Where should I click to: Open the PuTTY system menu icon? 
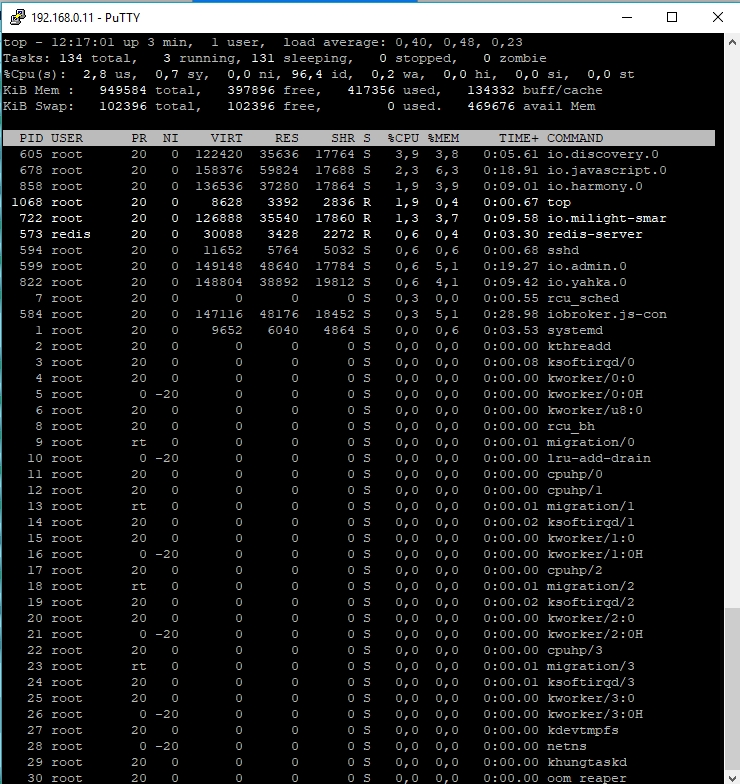pyautogui.click(x=18, y=18)
